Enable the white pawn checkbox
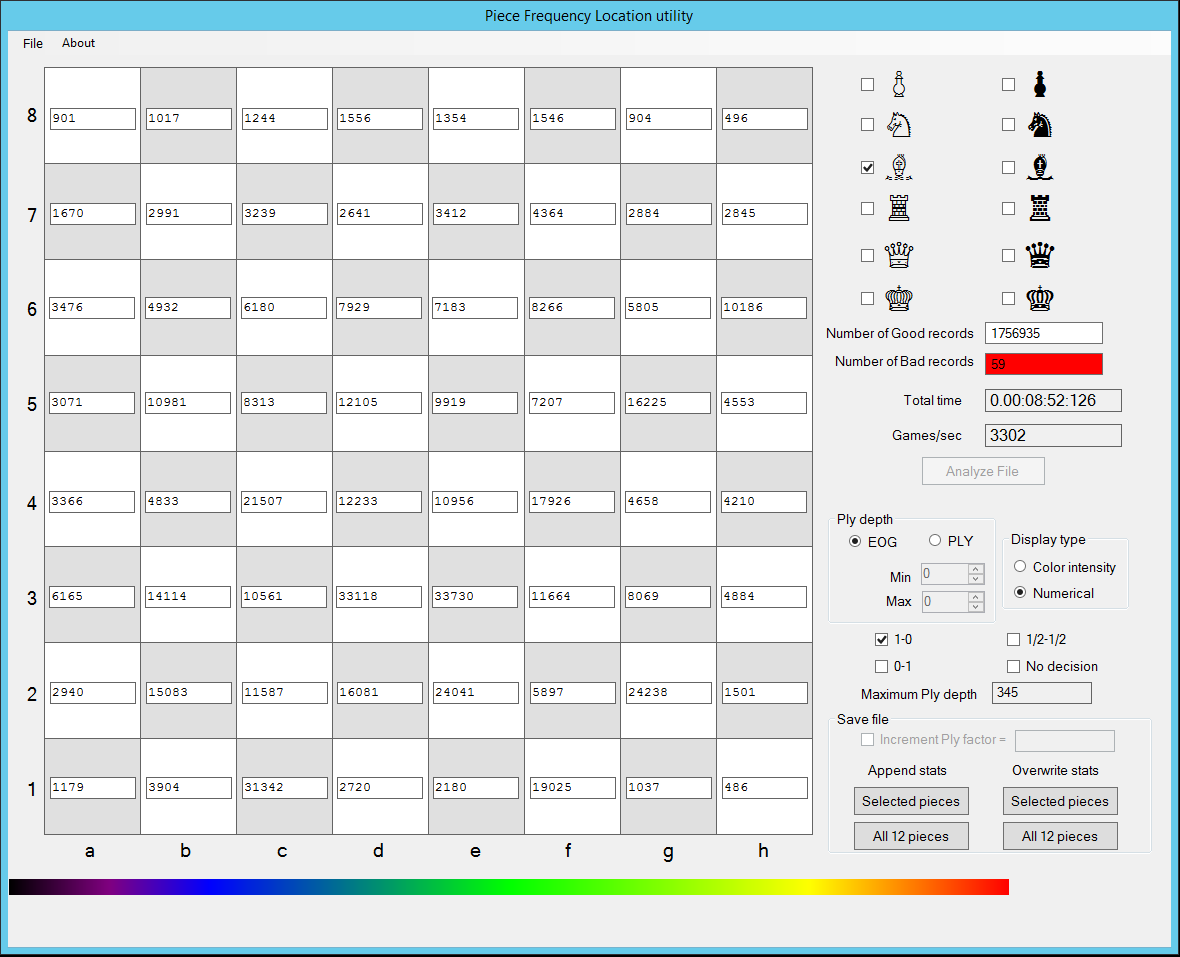The image size is (1180, 957). point(868,85)
